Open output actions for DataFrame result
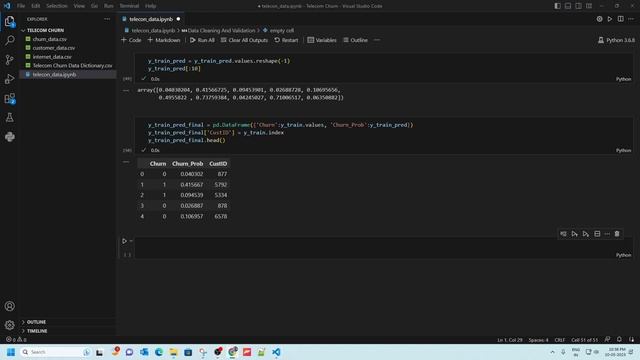The image size is (640, 360). [x=126, y=162]
